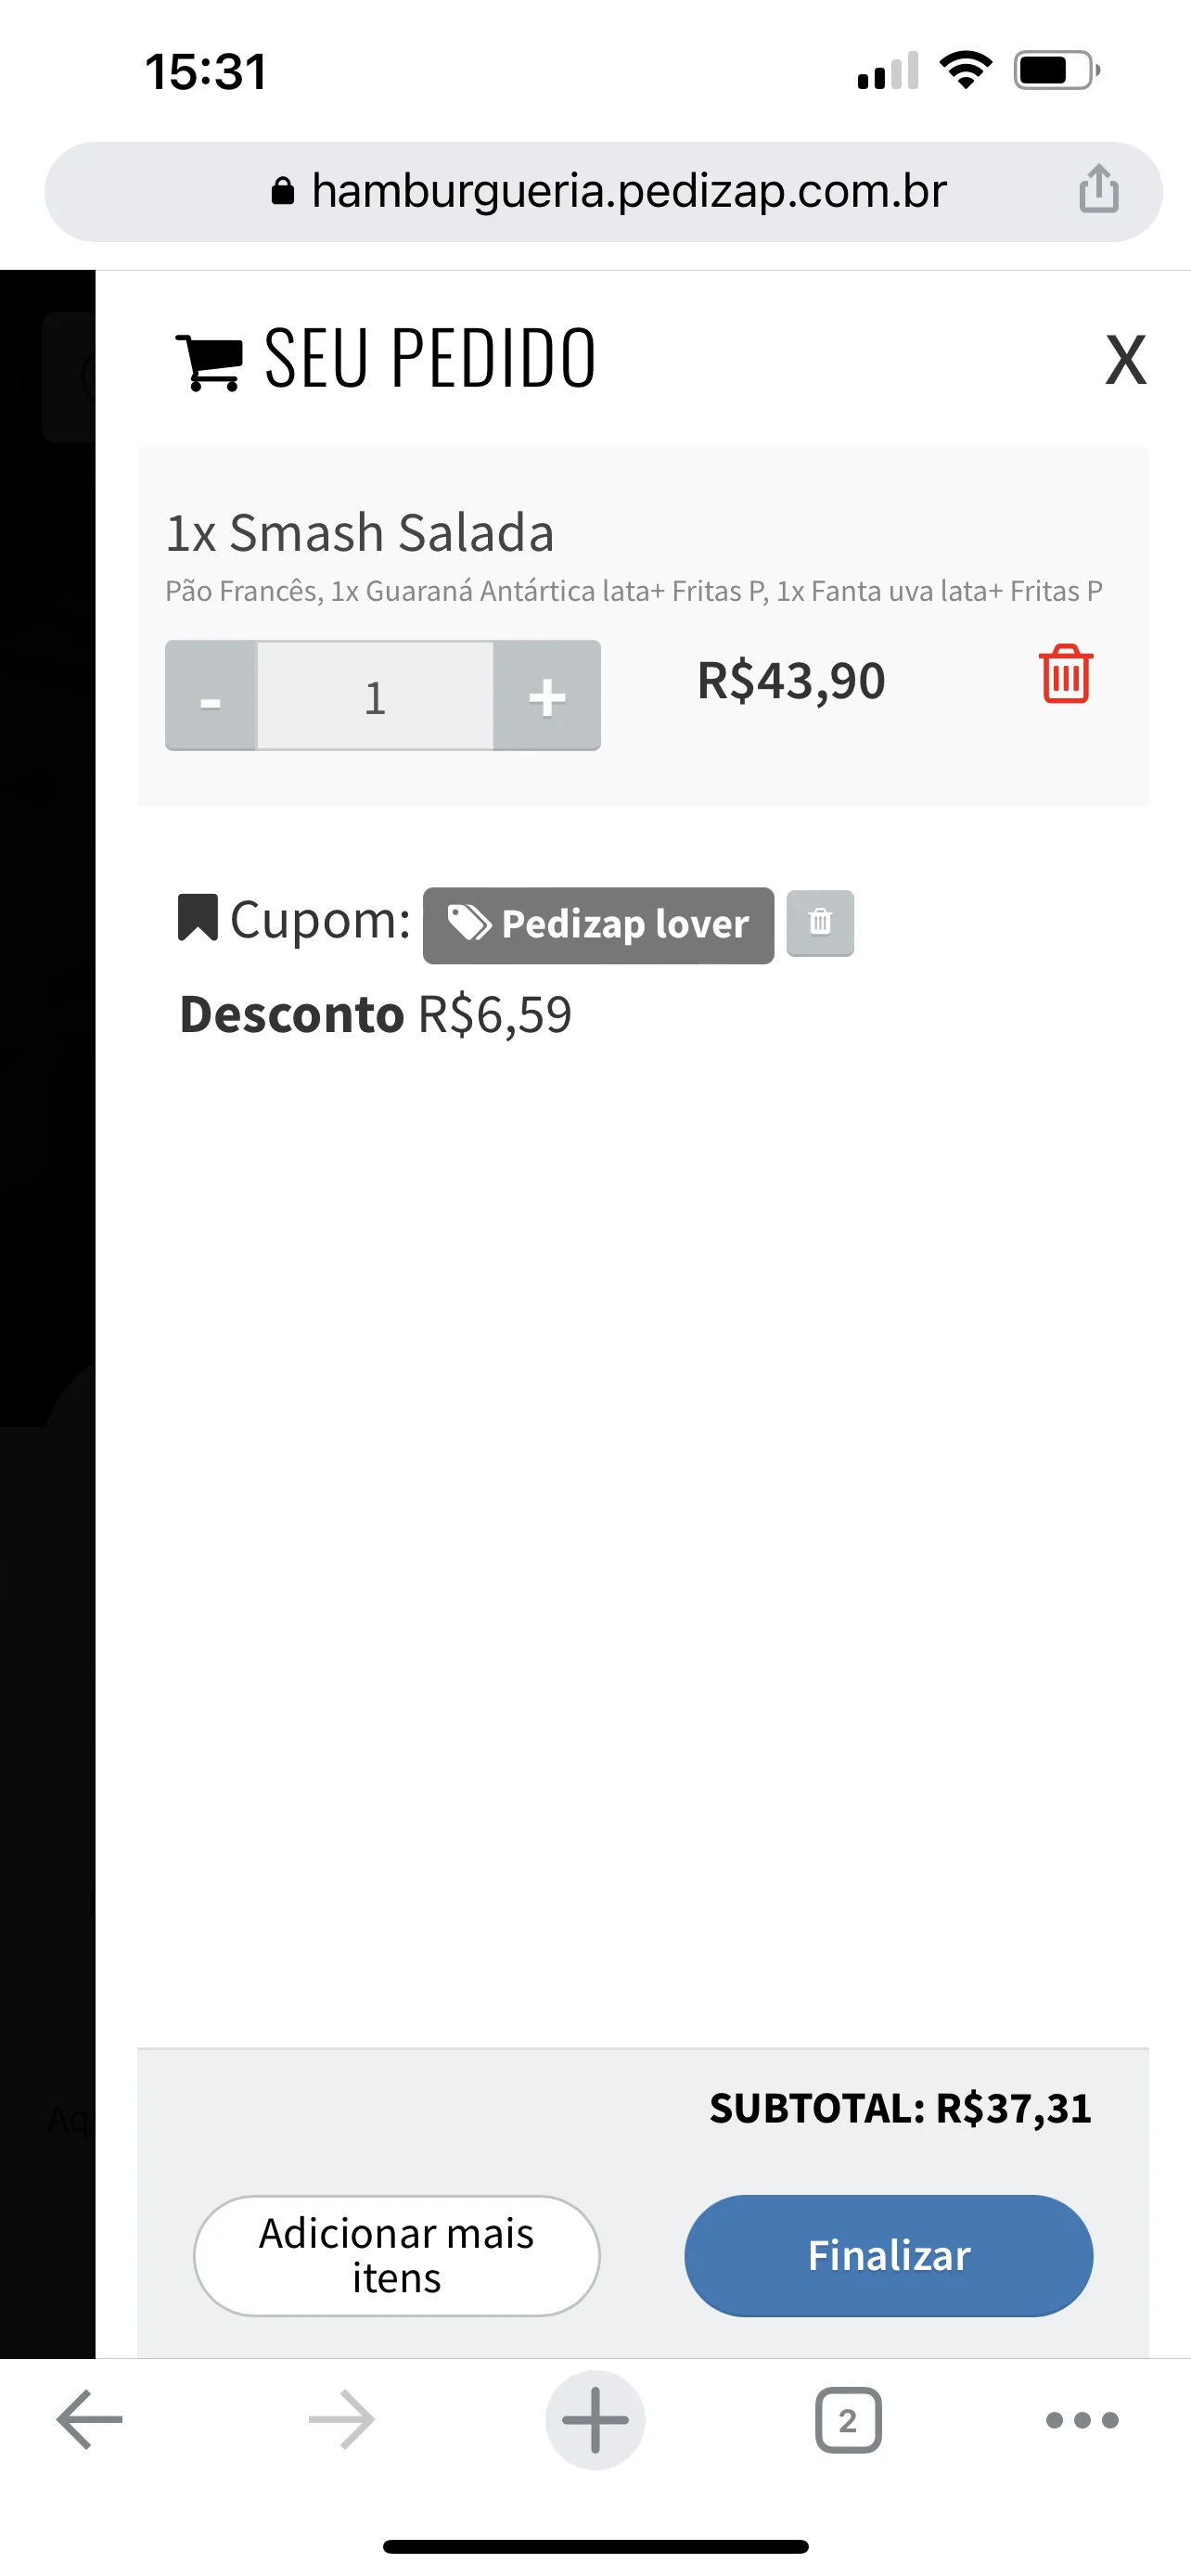Tap Finalizar to complete the order
Screen dimensions: 1191x2576
tap(888, 2255)
